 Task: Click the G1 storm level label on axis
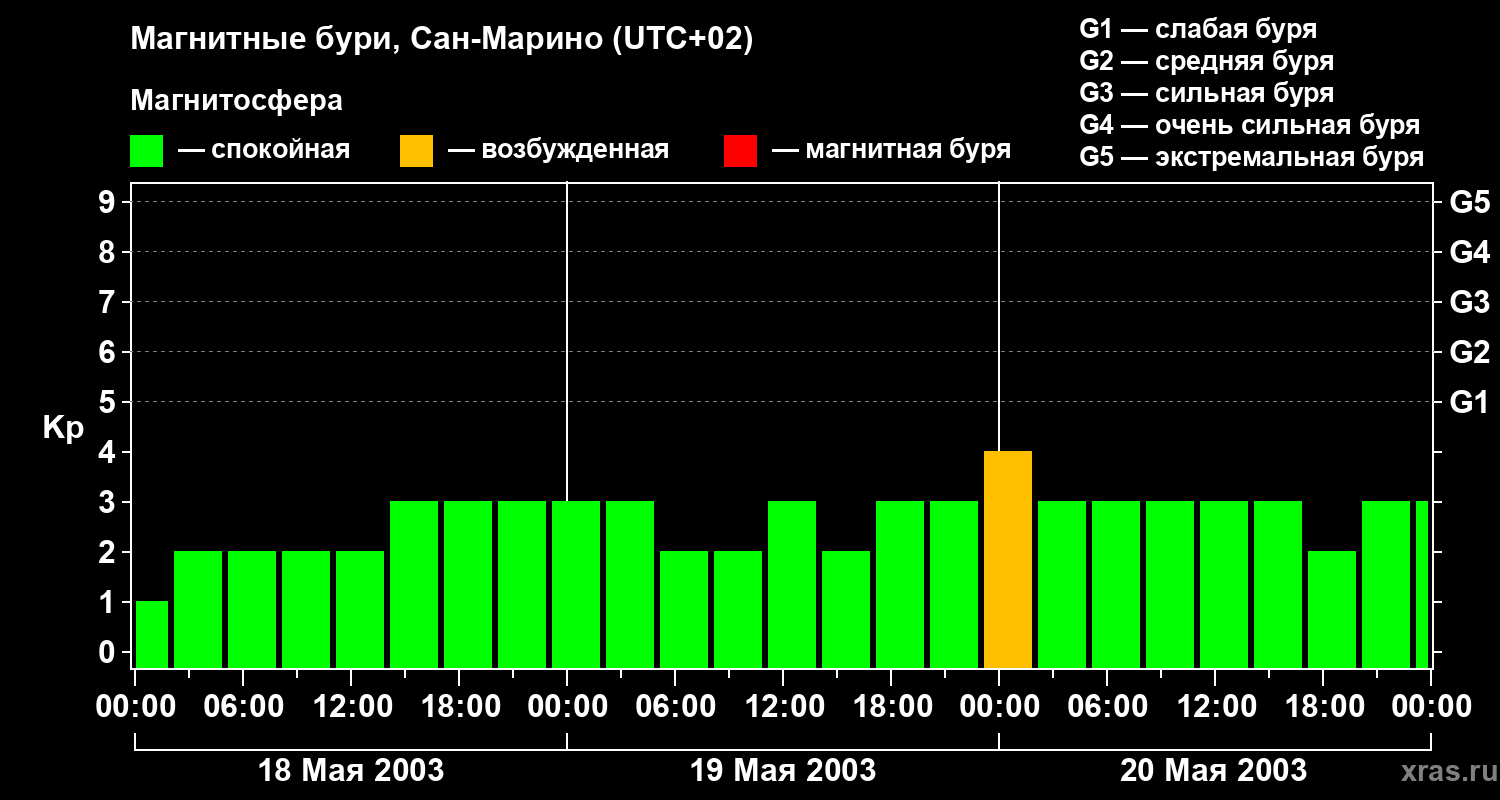[x=1469, y=402]
